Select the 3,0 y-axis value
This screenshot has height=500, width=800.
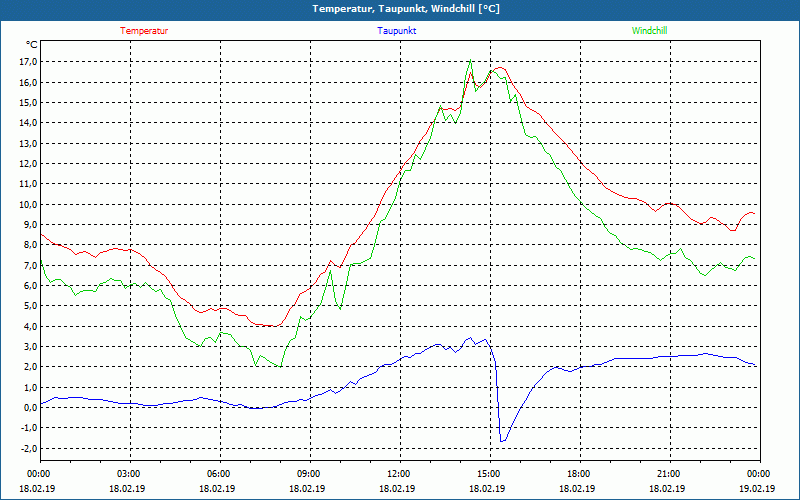tap(30, 346)
